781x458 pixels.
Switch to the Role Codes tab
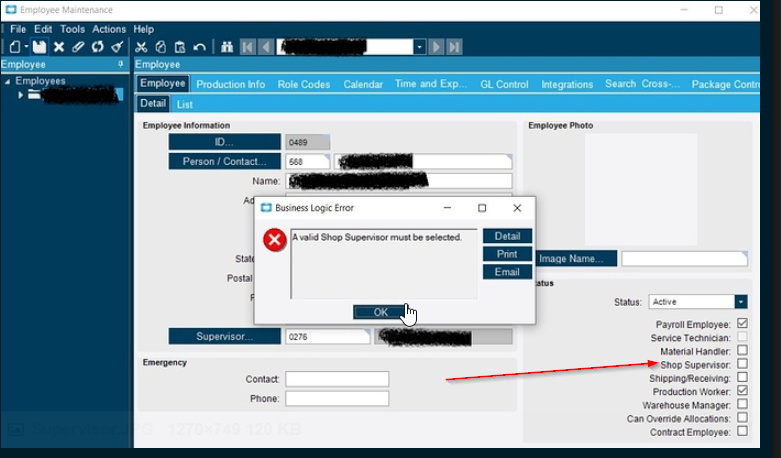304,84
